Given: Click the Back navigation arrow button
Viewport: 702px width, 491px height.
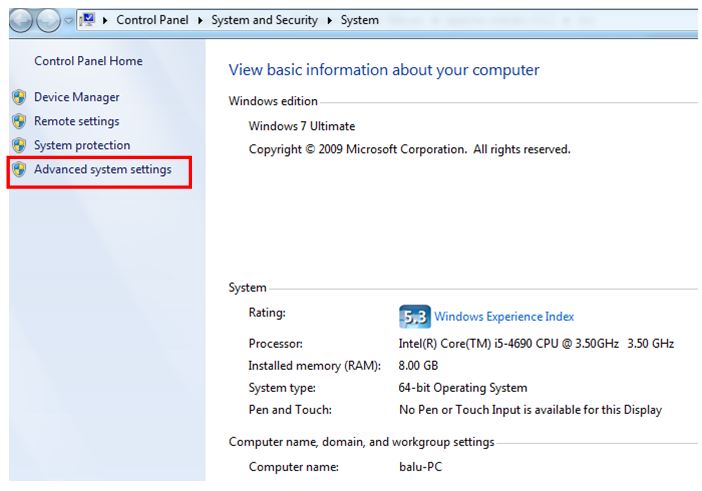Looking at the screenshot, I should pos(21,20).
